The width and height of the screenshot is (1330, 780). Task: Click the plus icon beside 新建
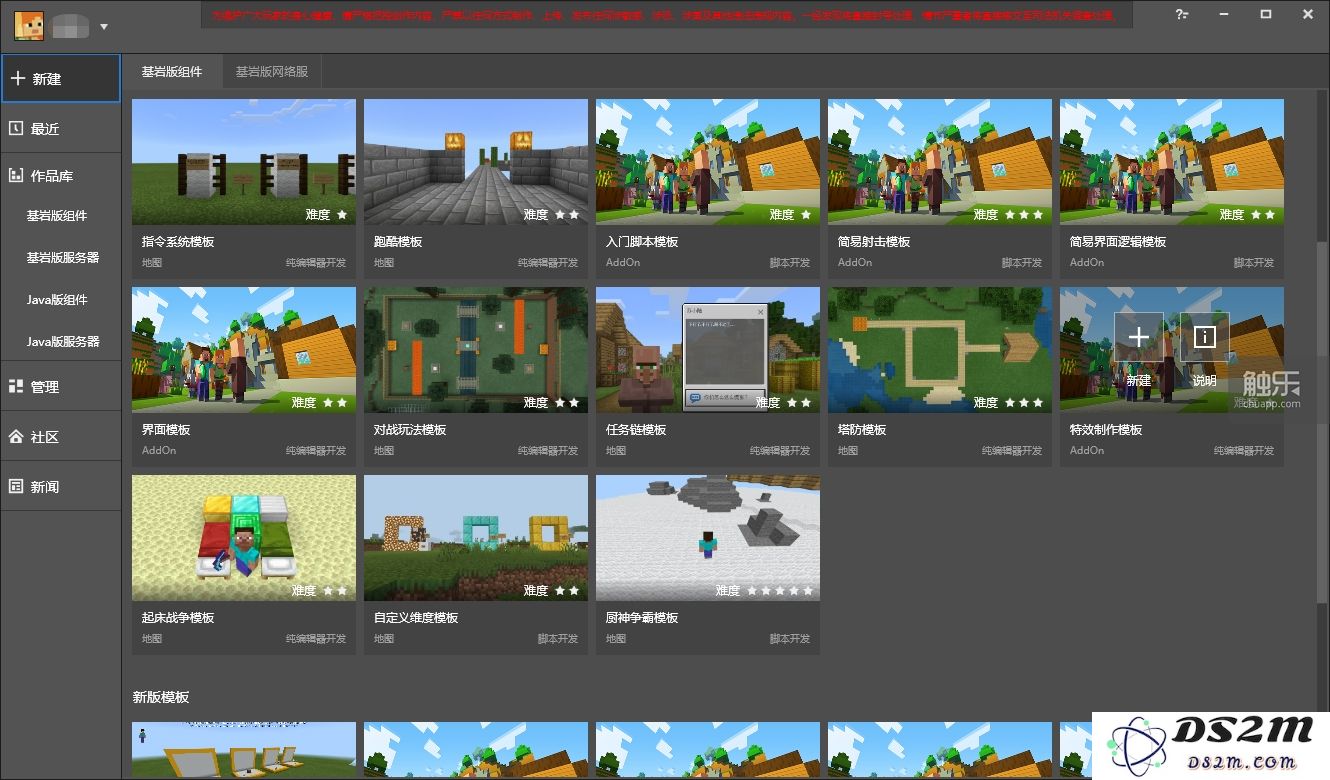click(17, 79)
